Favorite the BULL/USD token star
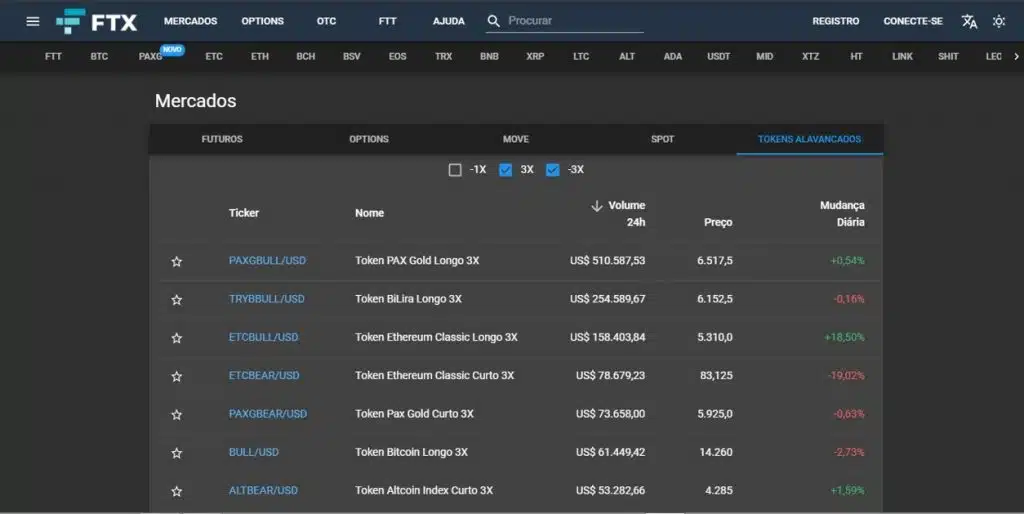 pyautogui.click(x=176, y=453)
